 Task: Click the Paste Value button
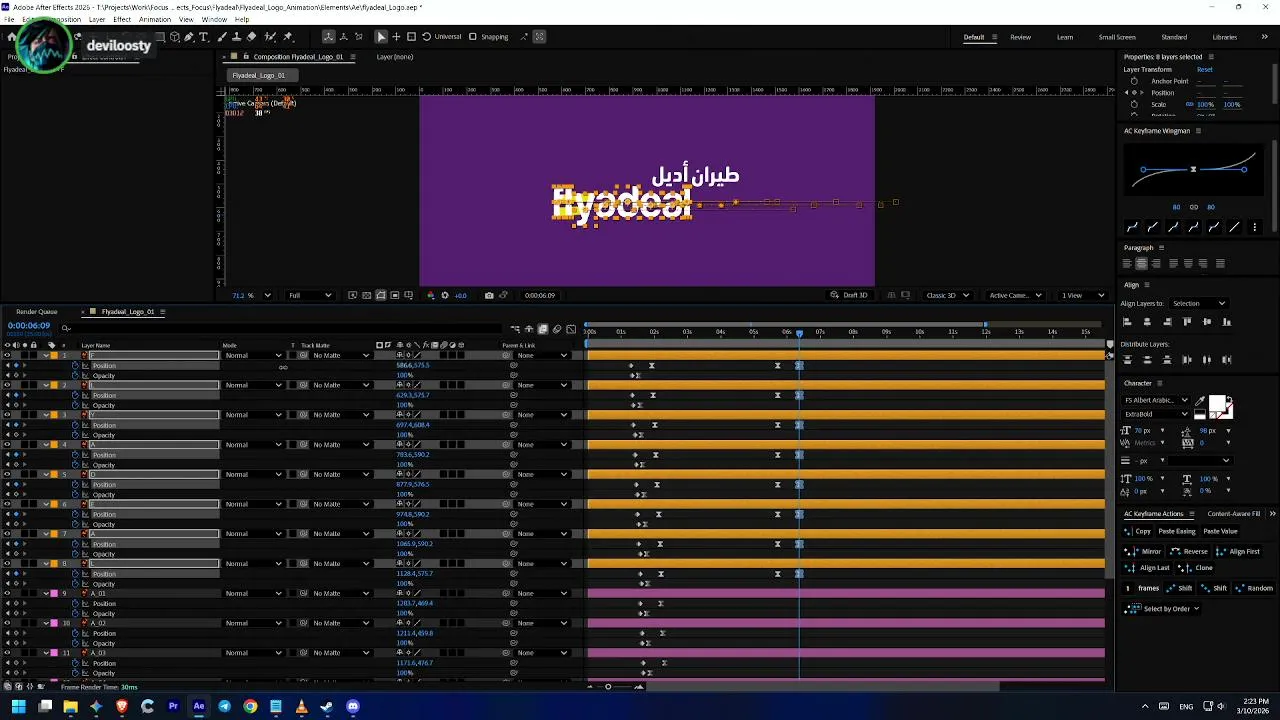pyautogui.click(x=1220, y=531)
